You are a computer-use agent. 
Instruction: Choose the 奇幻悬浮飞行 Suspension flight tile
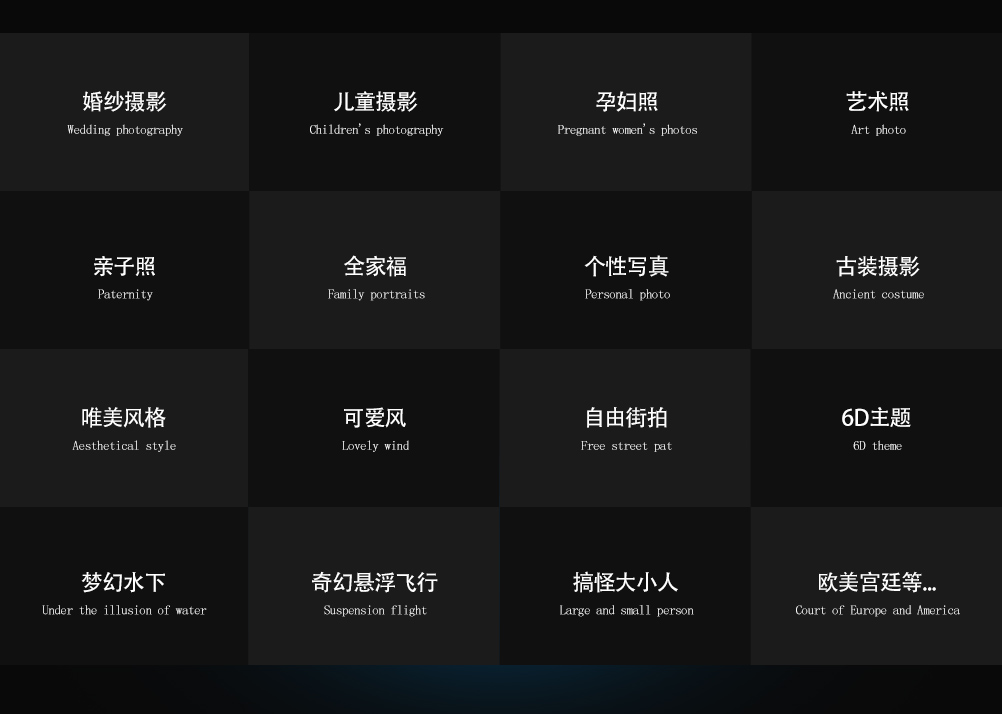tap(374, 586)
